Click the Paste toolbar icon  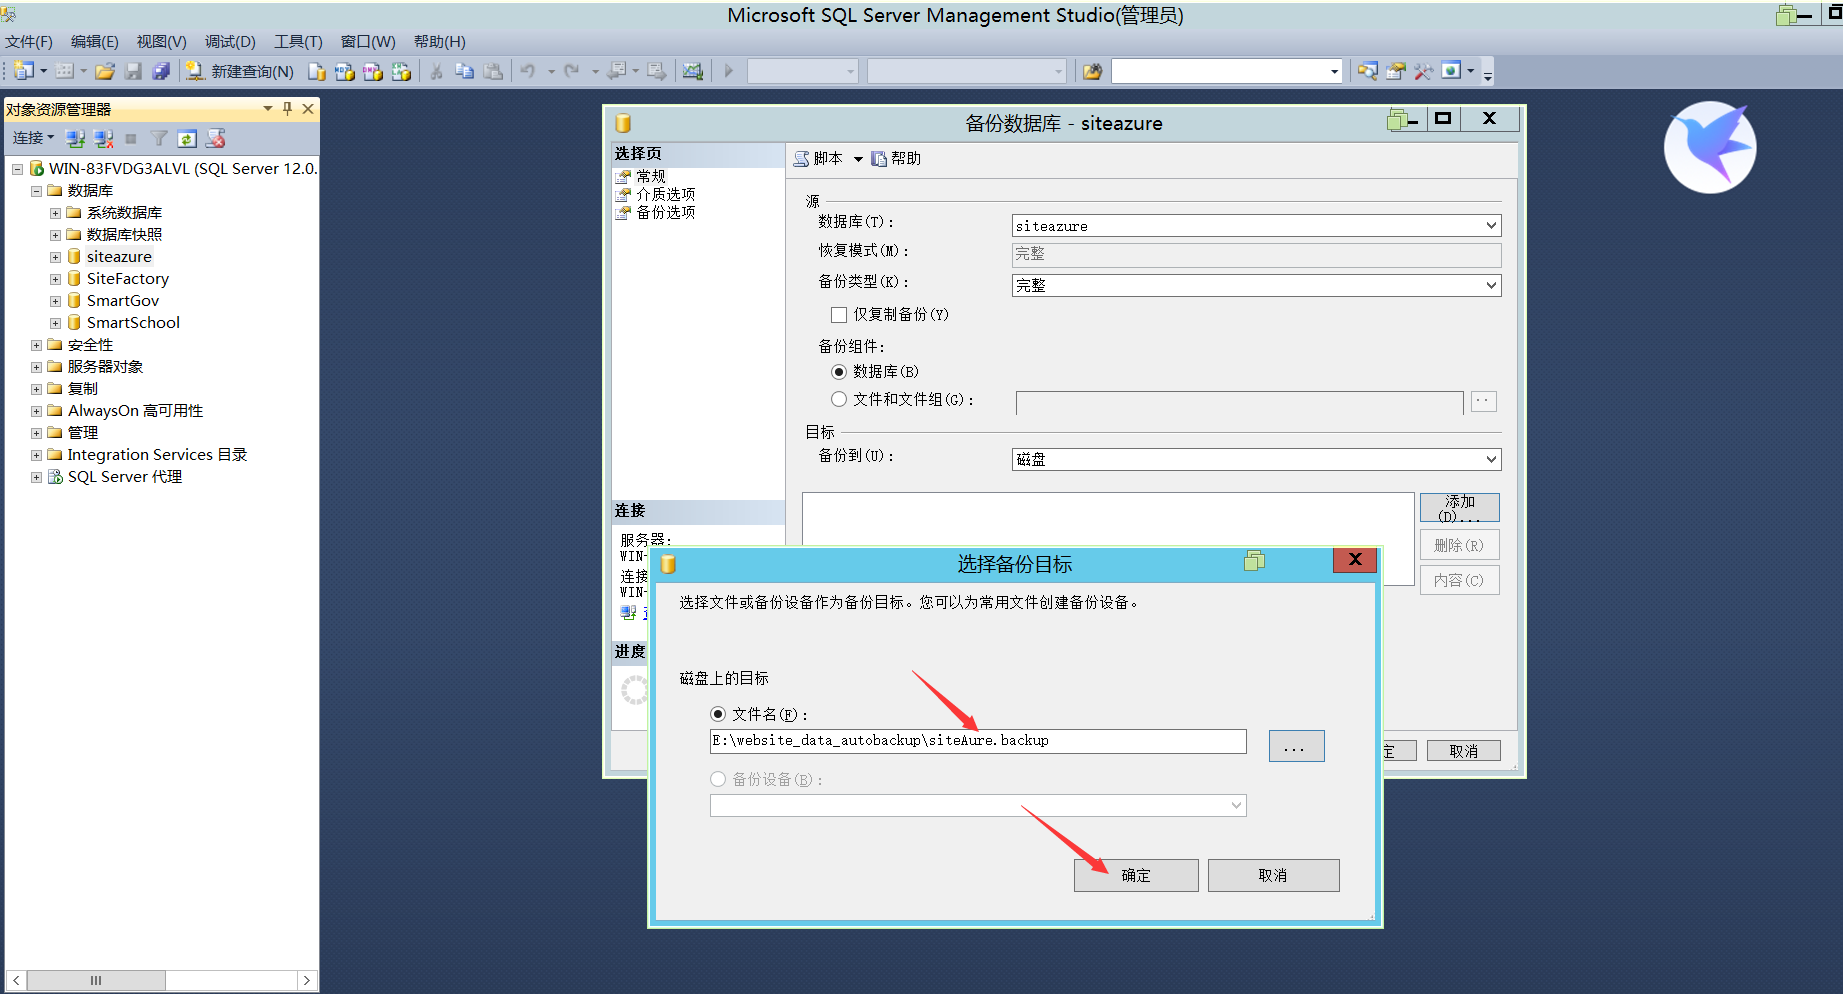click(x=493, y=71)
